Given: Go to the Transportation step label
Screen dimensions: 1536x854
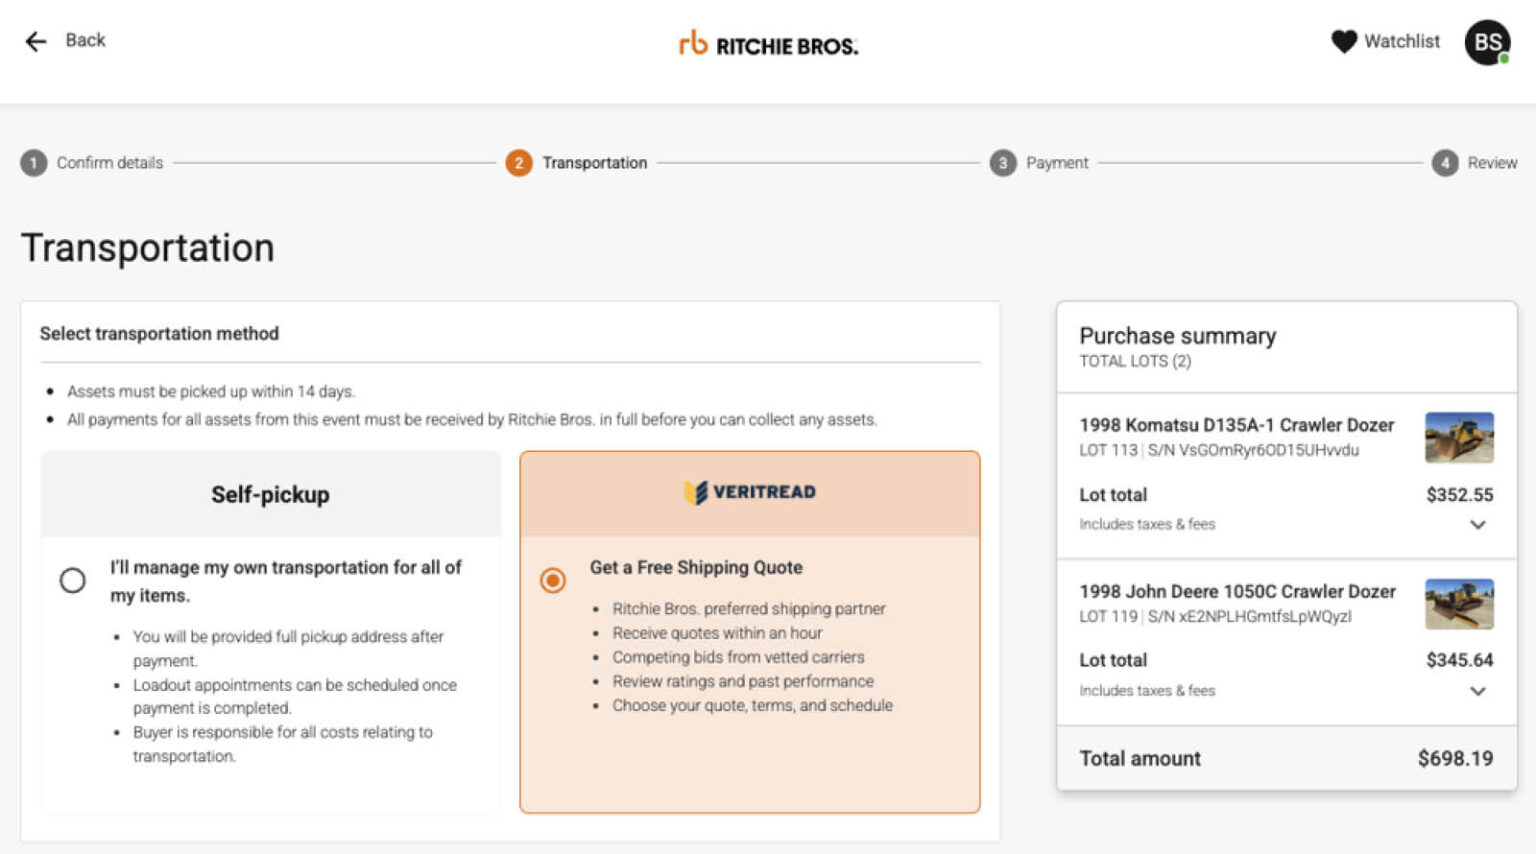Looking at the screenshot, I should tap(594, 163).
